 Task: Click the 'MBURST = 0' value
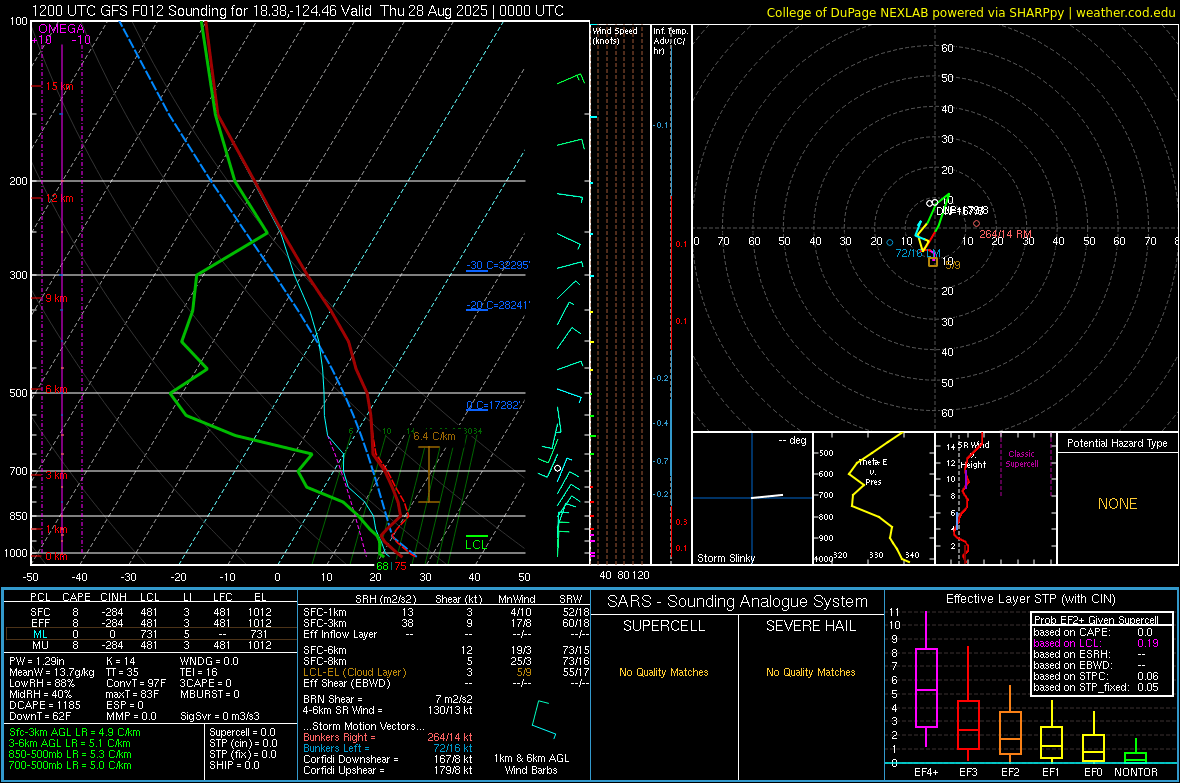[210, 694]
